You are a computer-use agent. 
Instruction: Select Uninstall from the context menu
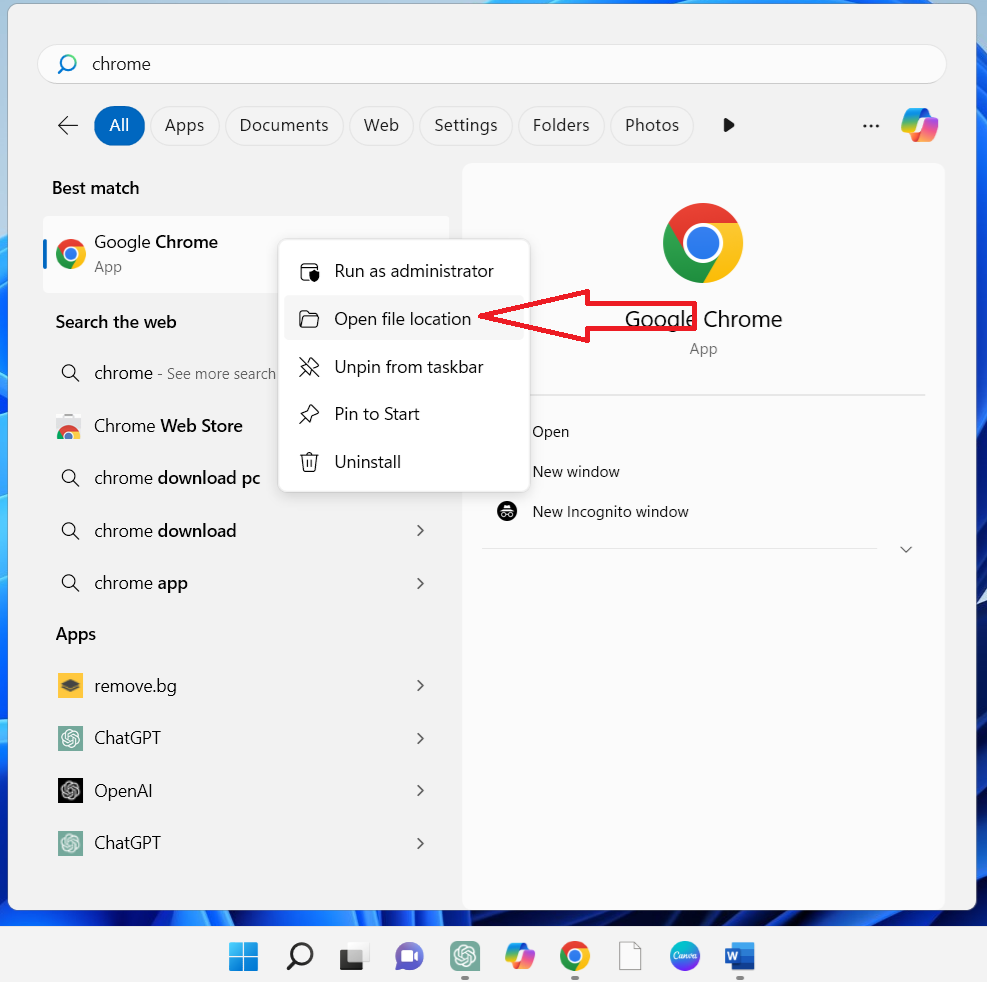click(x=404, y=462)
